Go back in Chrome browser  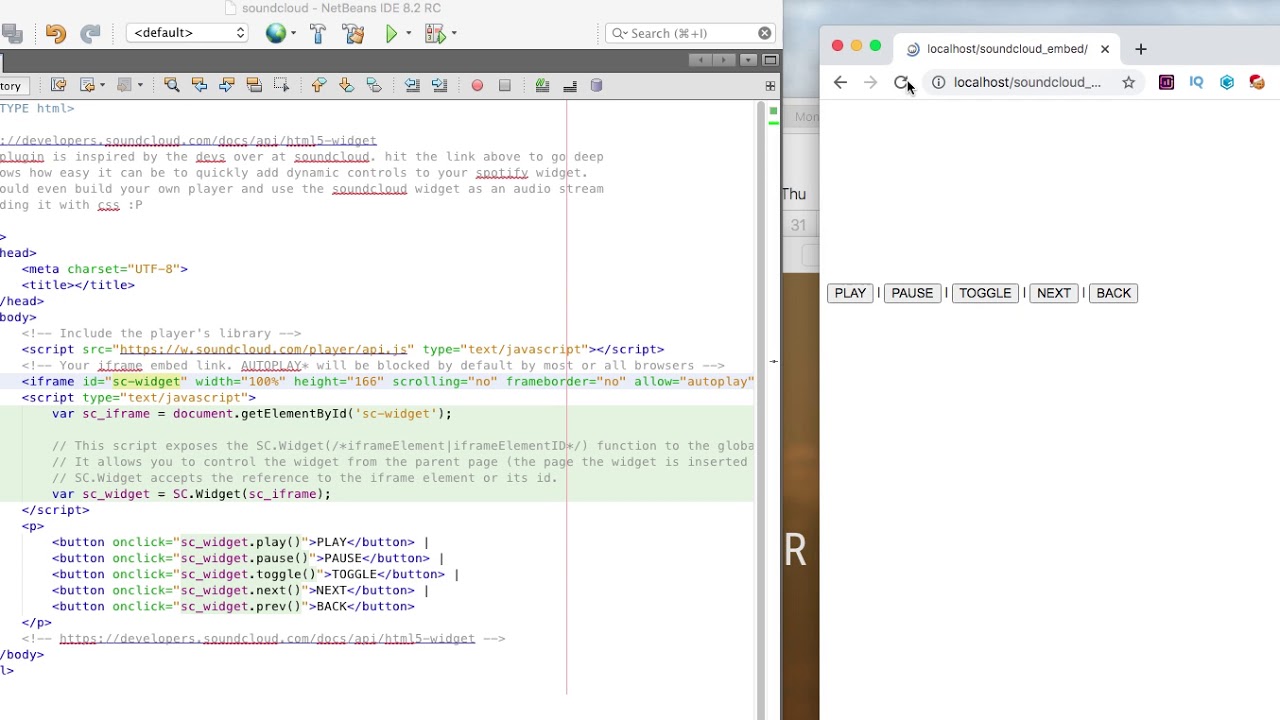point(840,83)
